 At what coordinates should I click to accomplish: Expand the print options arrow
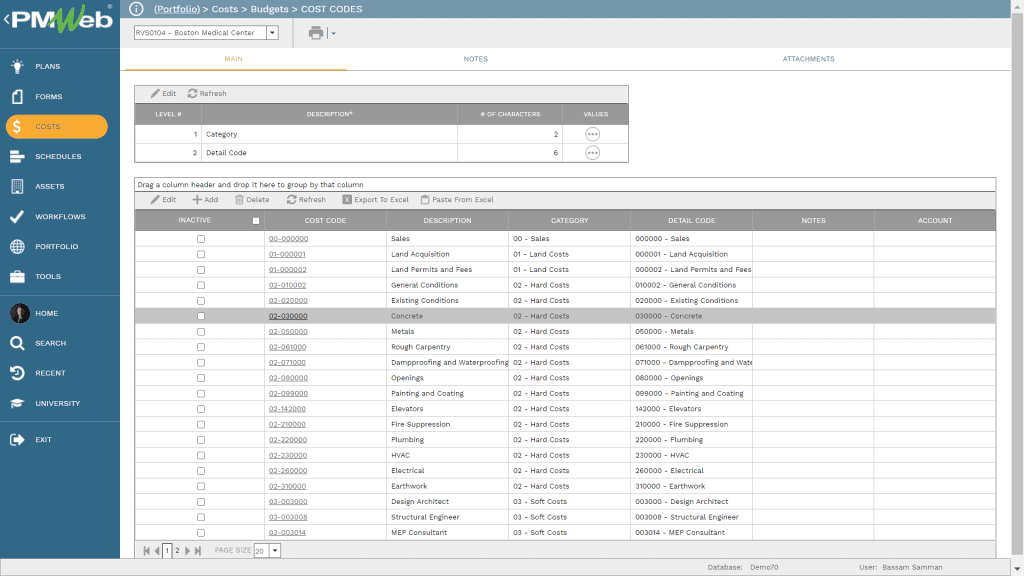pyautogui.click(x=333, y=33)
